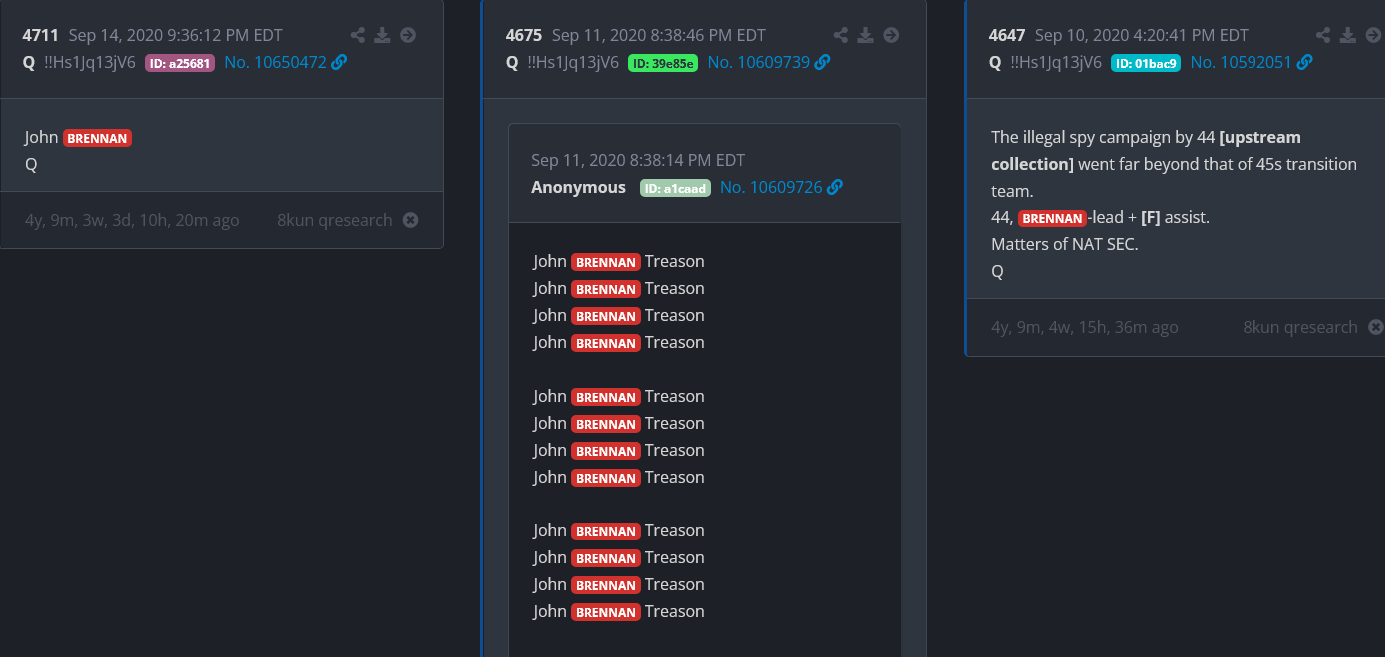Screen dimensions: 1386x657
Task: Click the X icon beside 8kun qresearch on post 4647
Action: pyautogui.click(x=1376, y=327)
